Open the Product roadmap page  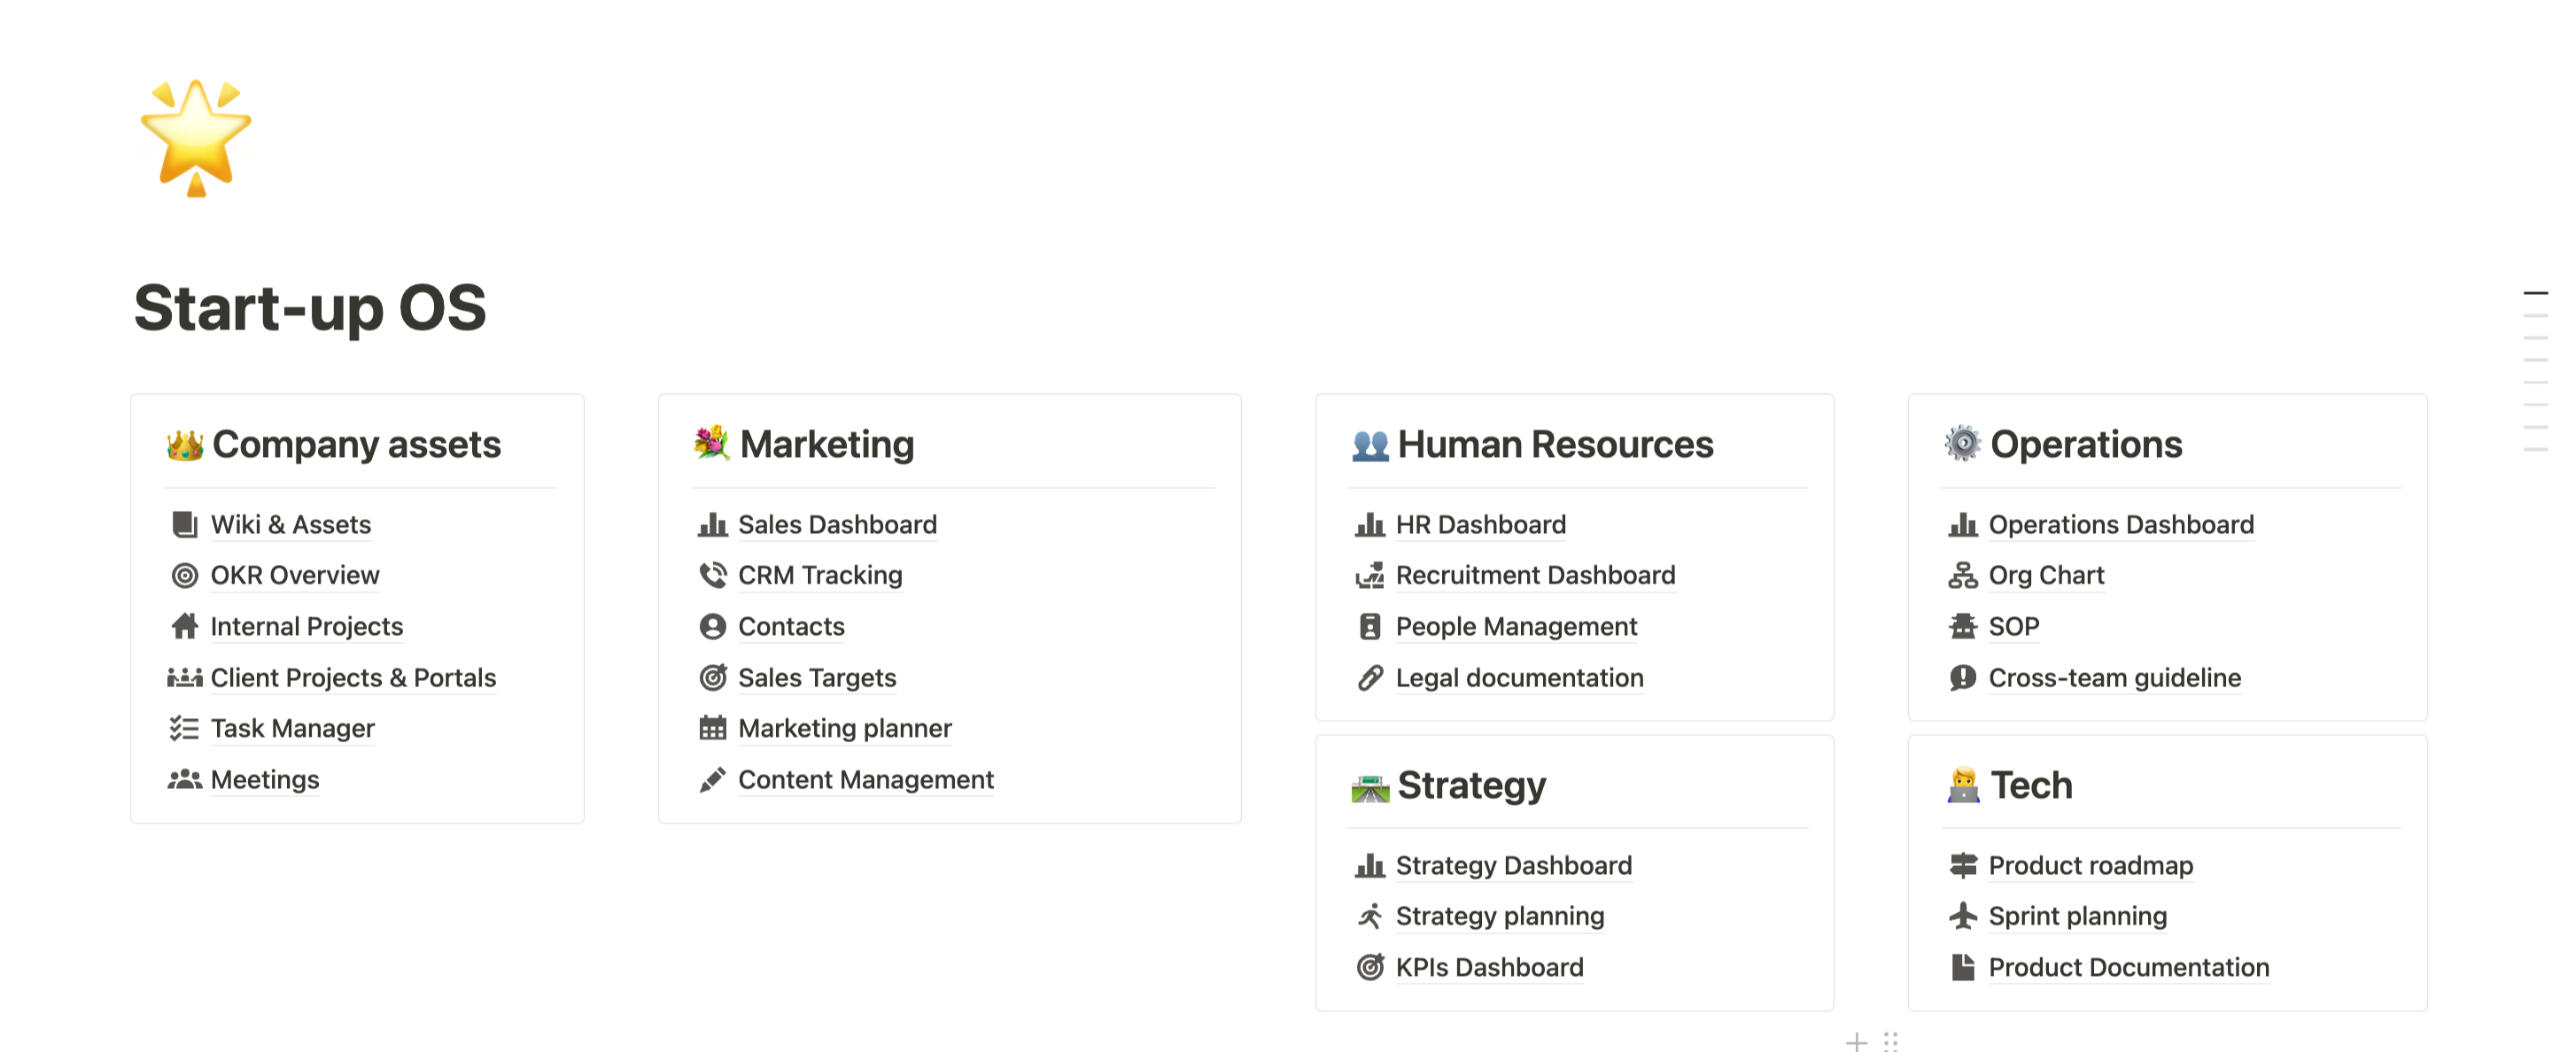2090,865
